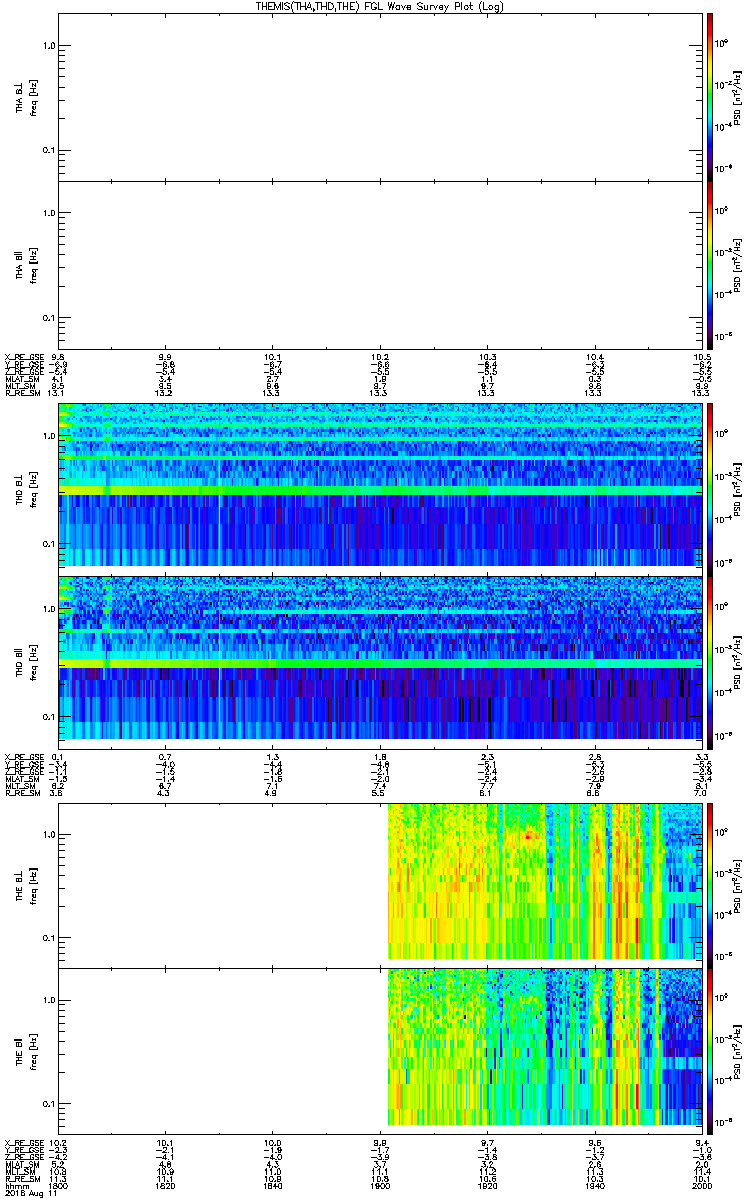Screen dimensions: 750x1200
Task: Click the 2000 time tick label
Action: pyautogui.click(x=702, y=1185)
